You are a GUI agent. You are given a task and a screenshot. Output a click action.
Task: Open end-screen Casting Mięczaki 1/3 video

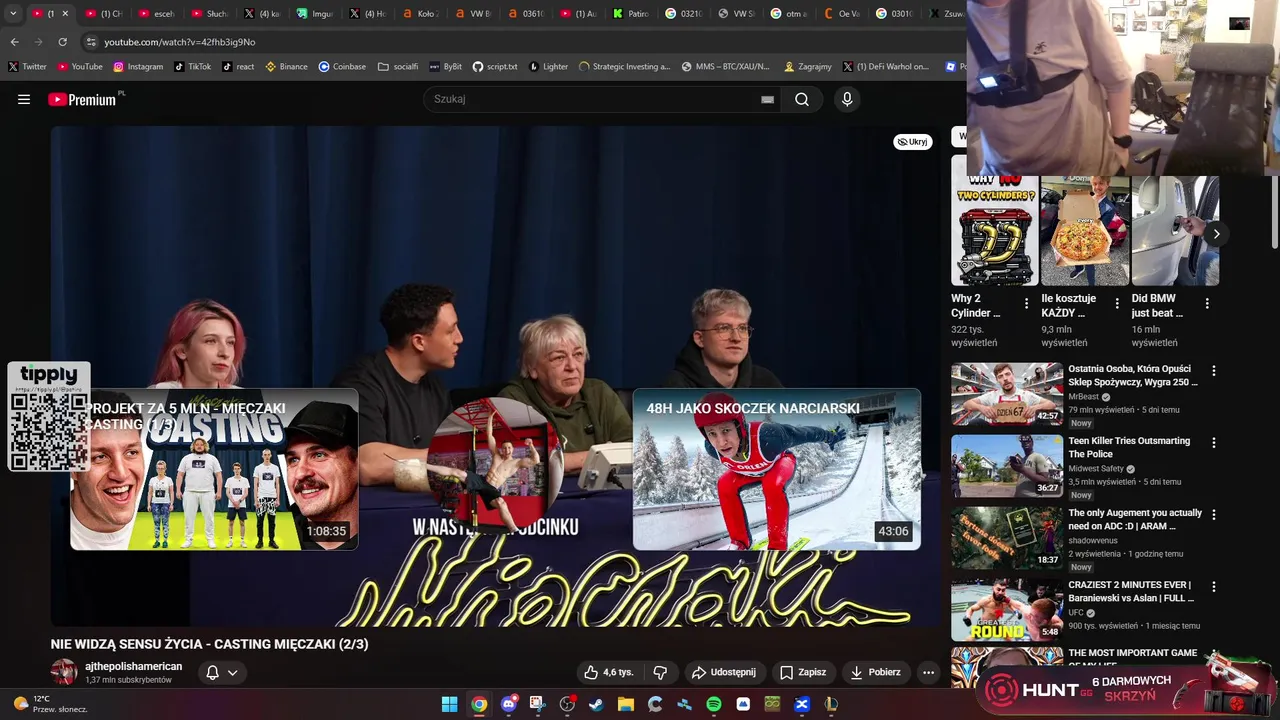click(214, 469)
